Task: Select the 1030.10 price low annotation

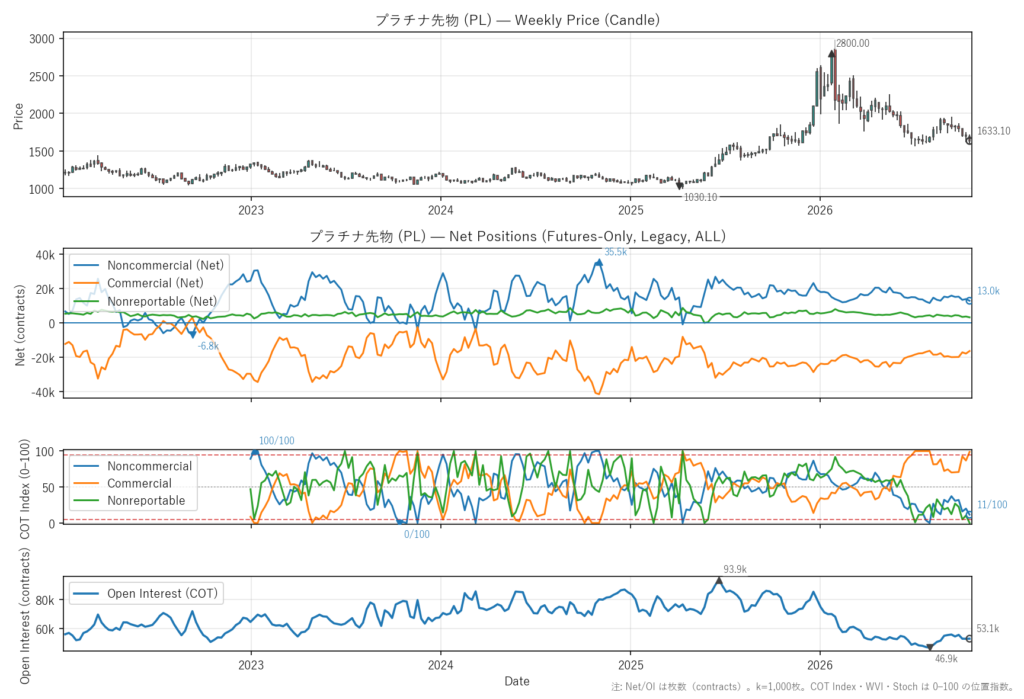Action: (x=700, y=197)
